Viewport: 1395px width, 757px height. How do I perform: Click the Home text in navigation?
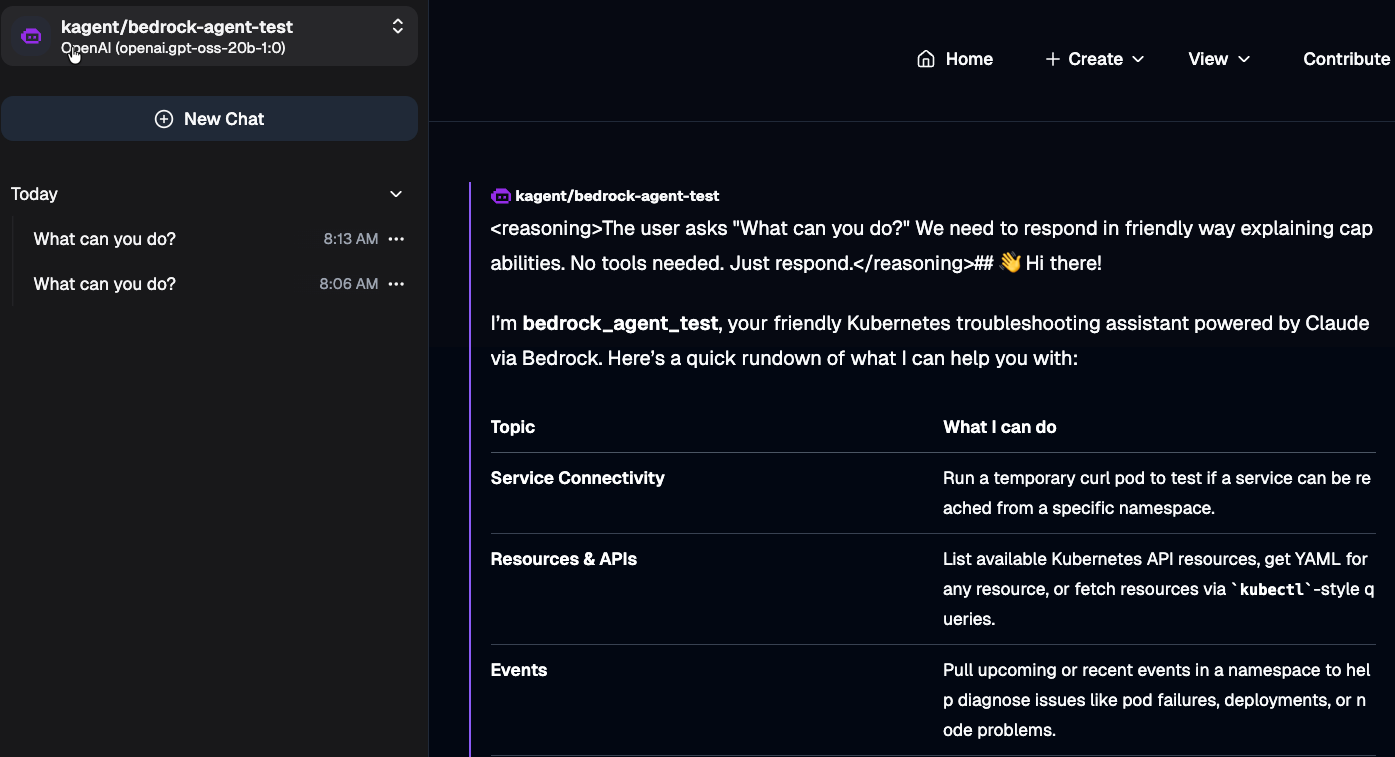pyautogui.click(x=969, y=59)
